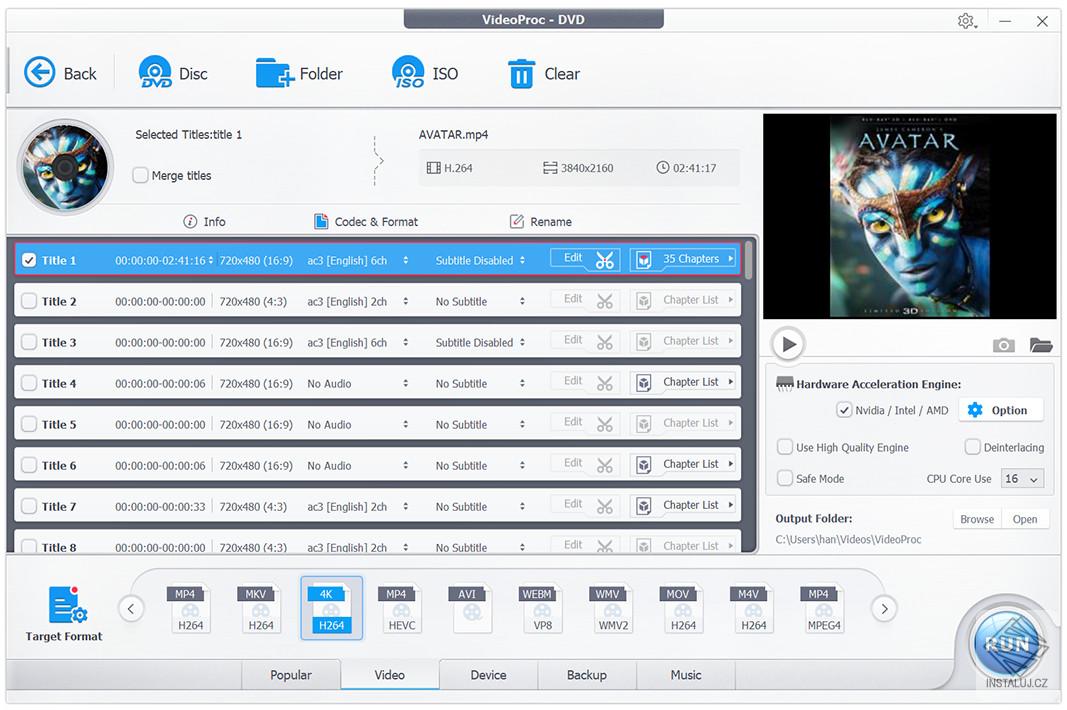The image size is (1067, 710).
Task: Click the Browse button for output folder
Action: (976, 518)
